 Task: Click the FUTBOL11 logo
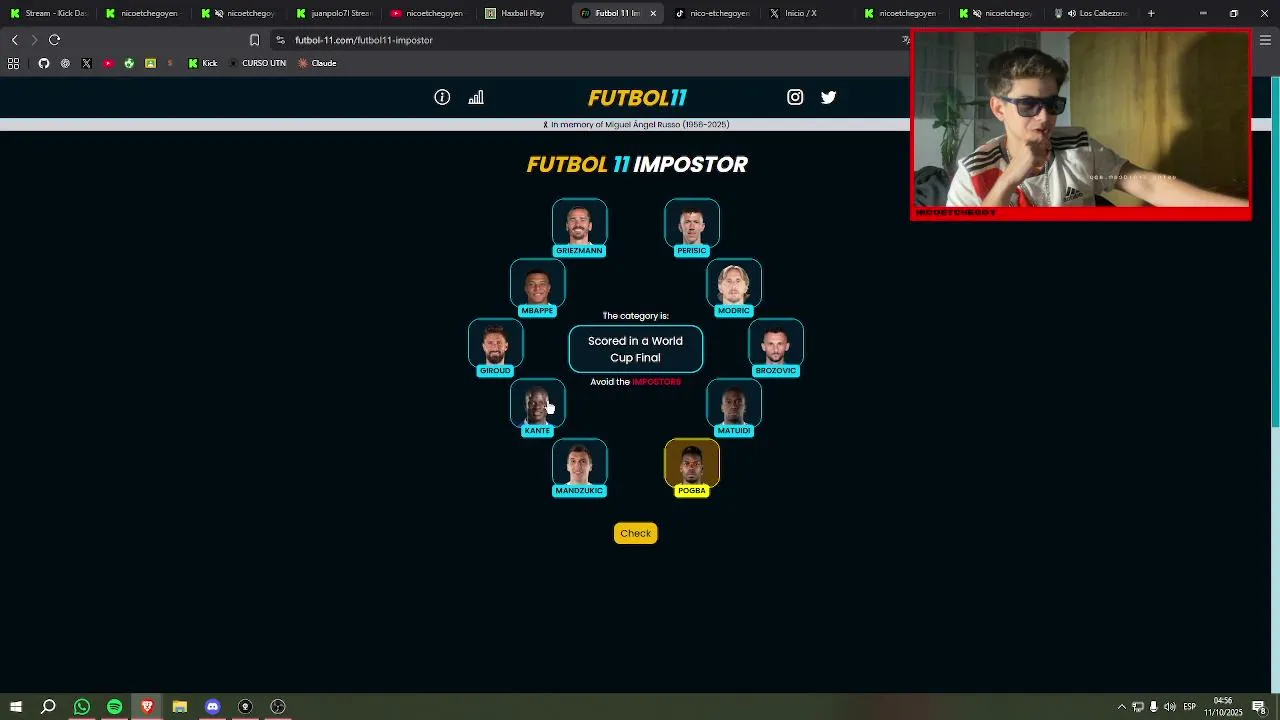[637, 97]
